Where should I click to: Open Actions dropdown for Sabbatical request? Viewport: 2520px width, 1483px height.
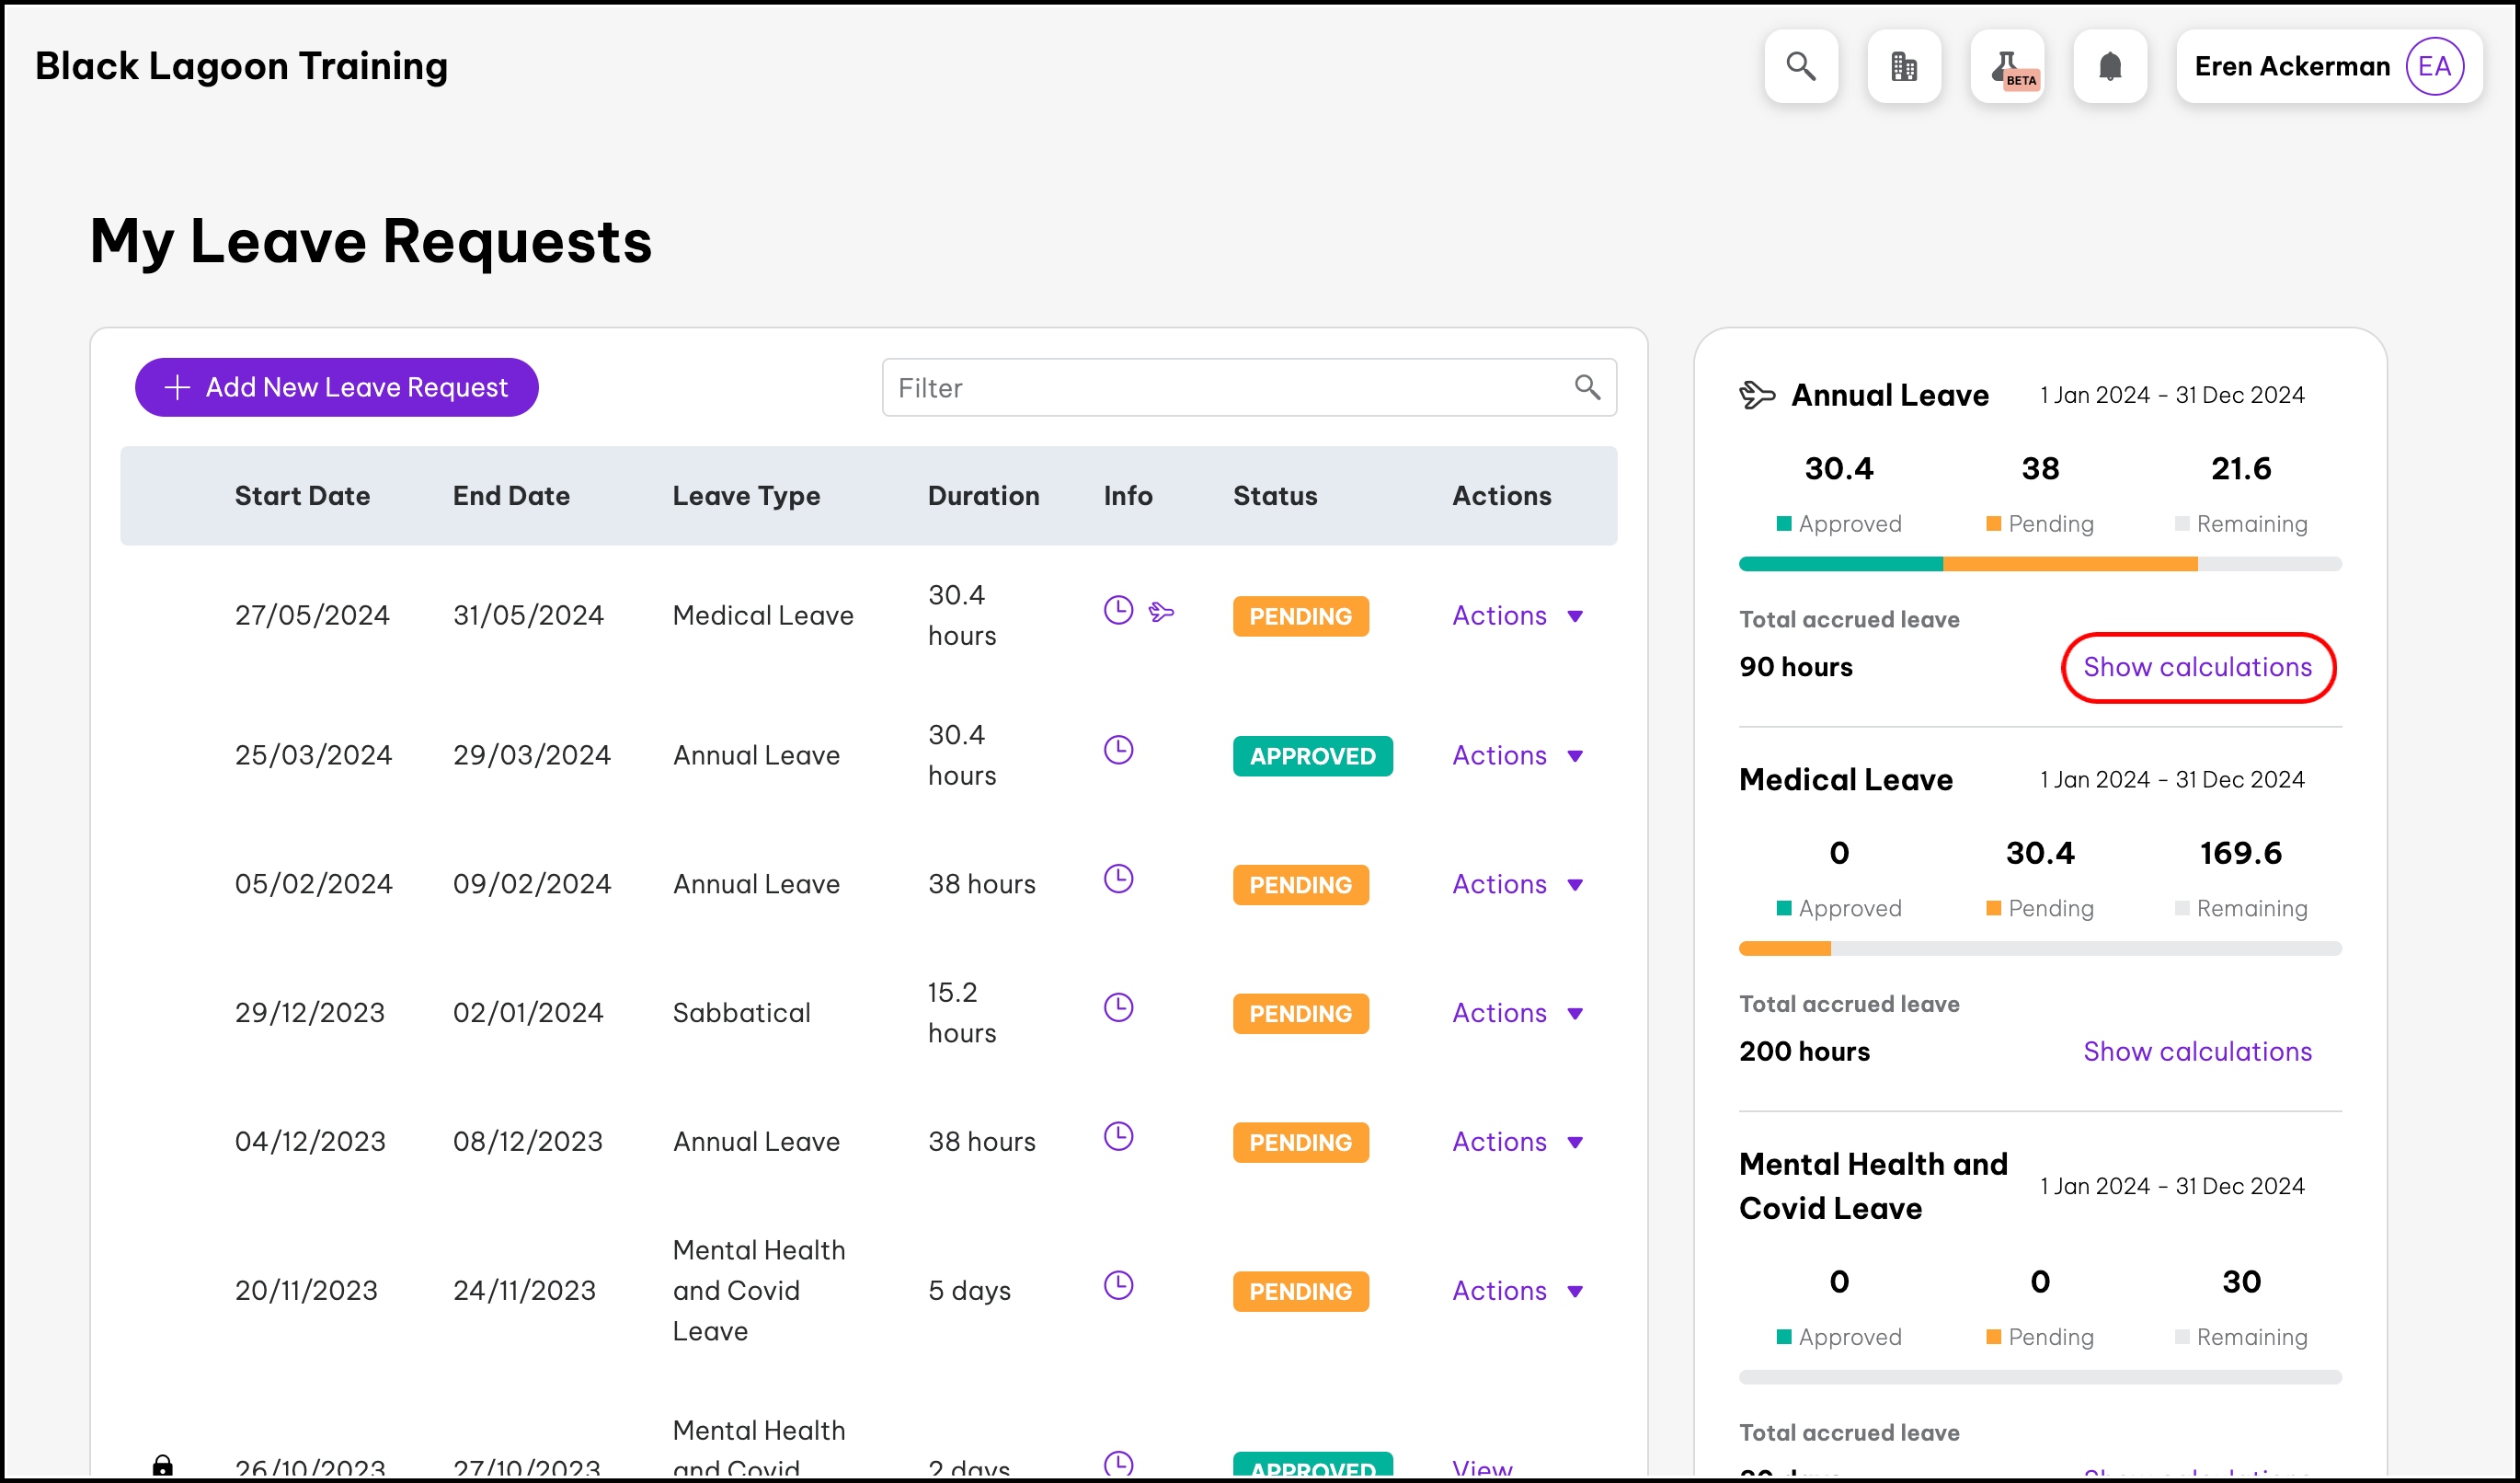coord(1517,1013)
